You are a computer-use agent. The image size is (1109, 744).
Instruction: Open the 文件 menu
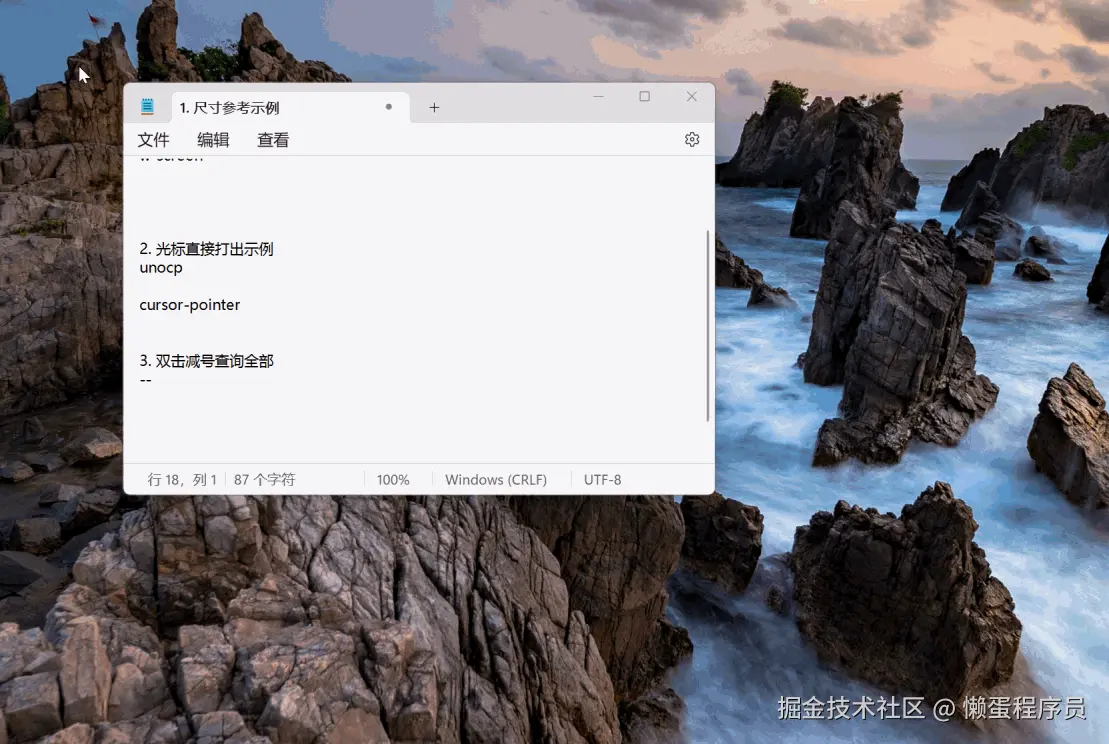tap(153, 140)
